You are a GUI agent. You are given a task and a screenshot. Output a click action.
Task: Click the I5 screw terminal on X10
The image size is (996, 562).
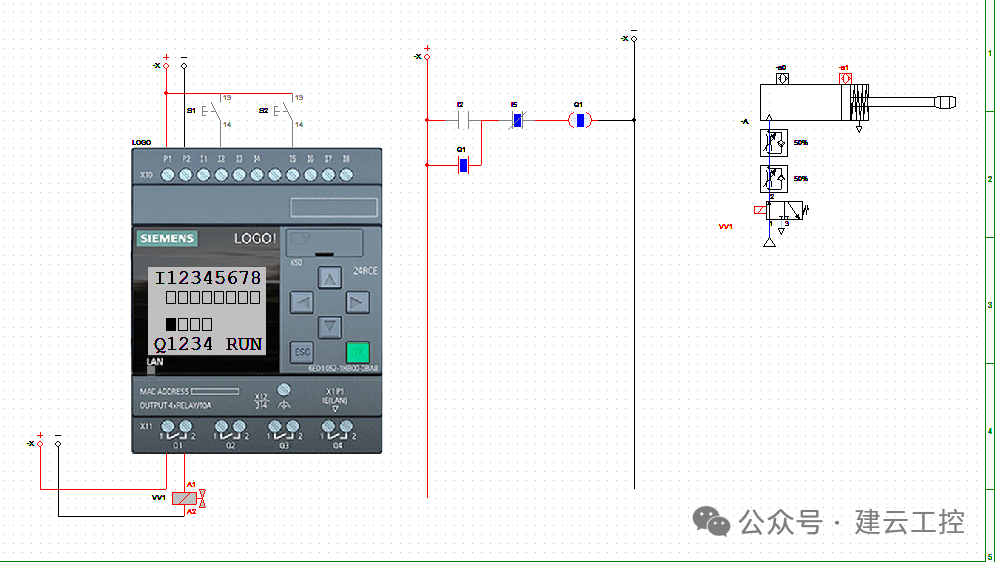[x=292, y=174]
